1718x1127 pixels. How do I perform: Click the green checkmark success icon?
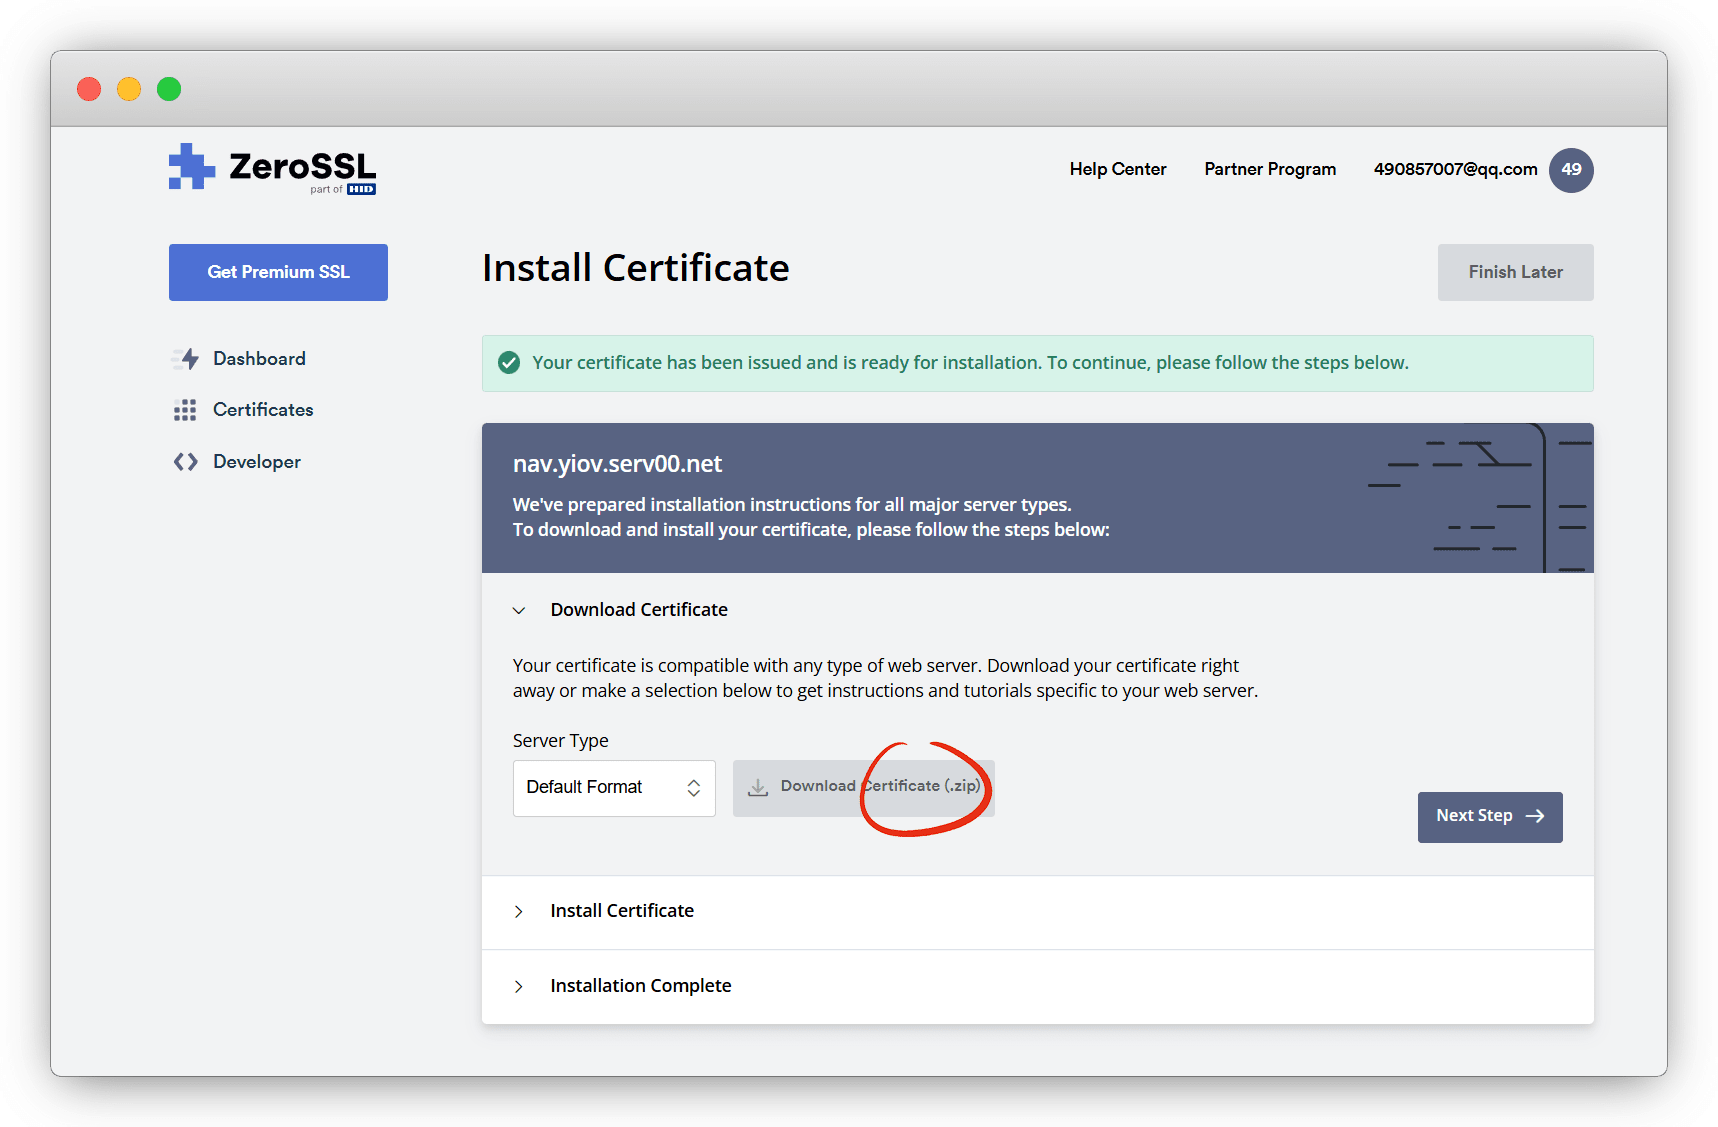(509, 363)
